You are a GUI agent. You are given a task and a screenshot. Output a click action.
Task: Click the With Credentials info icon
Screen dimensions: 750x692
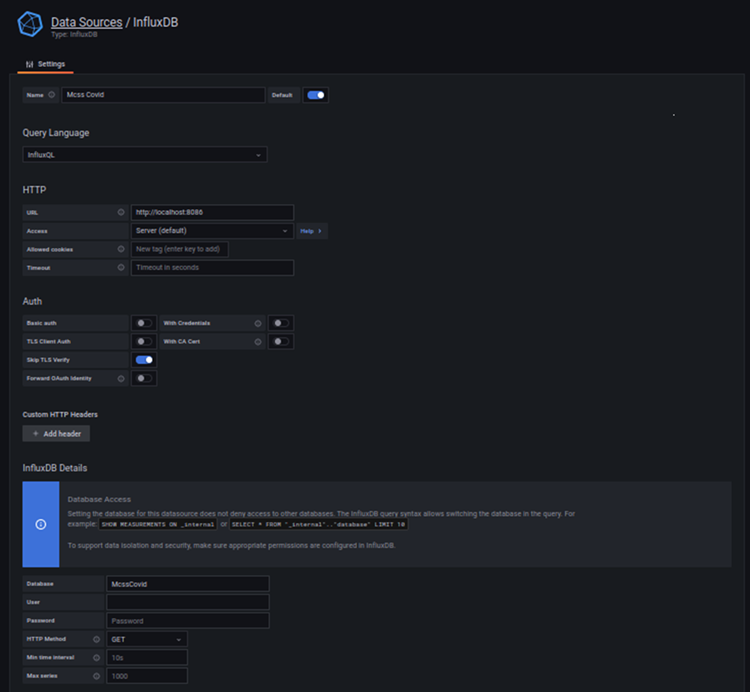(x=258, y=323)
